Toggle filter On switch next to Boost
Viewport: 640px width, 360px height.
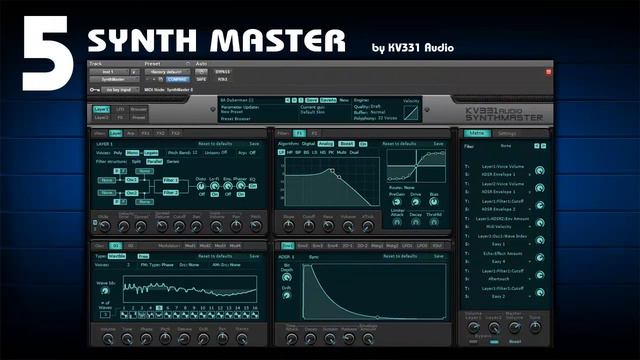pos(362,144)
